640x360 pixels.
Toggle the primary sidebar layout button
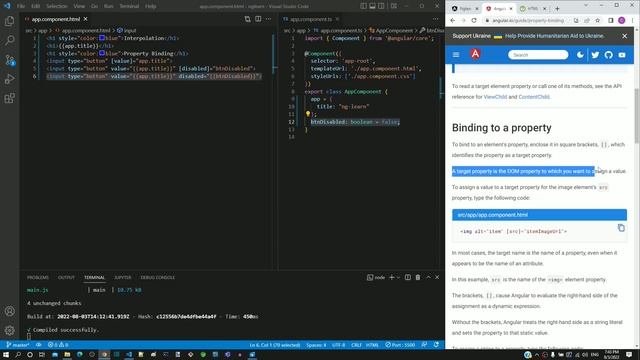[x=363, y=6]
